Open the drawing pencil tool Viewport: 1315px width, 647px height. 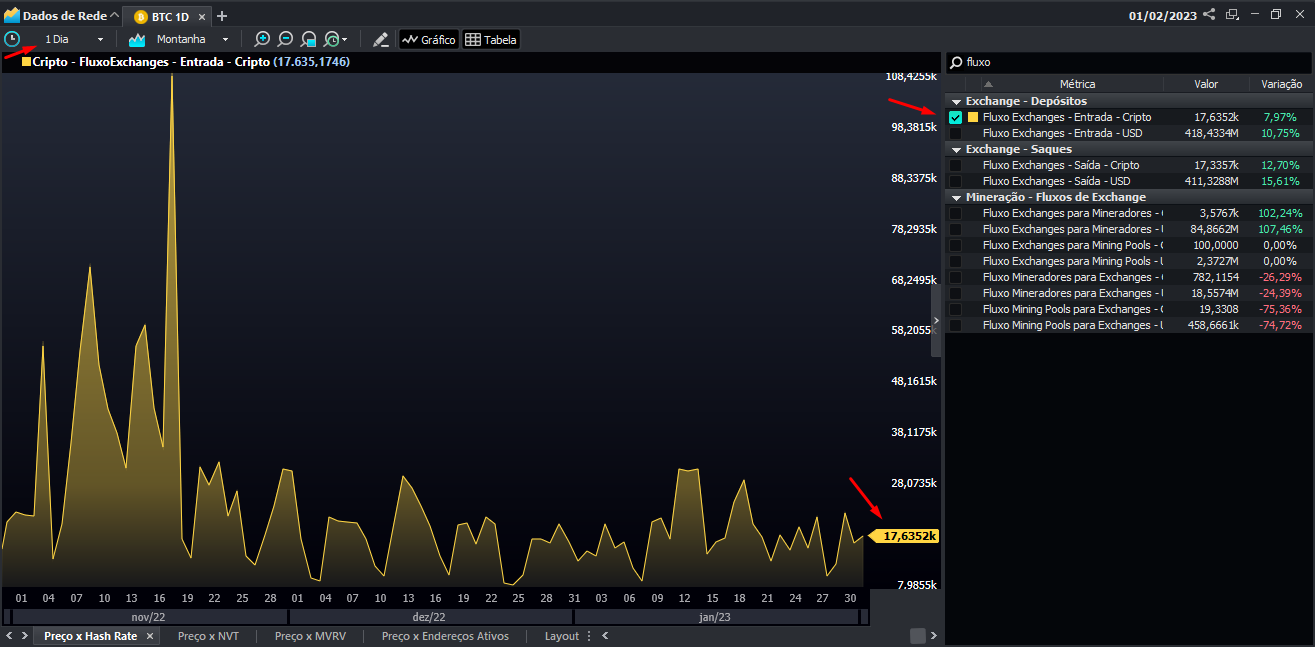(381, 38)
